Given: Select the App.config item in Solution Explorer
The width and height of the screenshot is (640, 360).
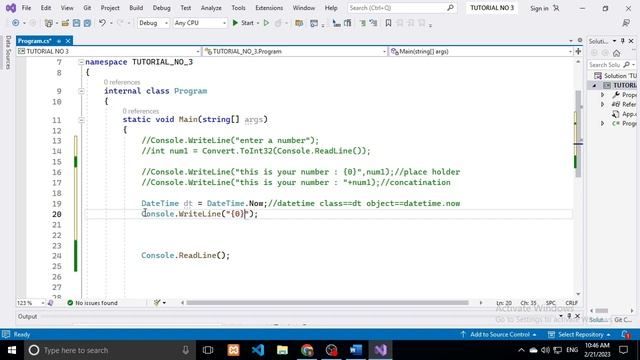Looking at the screenshot, I should point(624,114).
